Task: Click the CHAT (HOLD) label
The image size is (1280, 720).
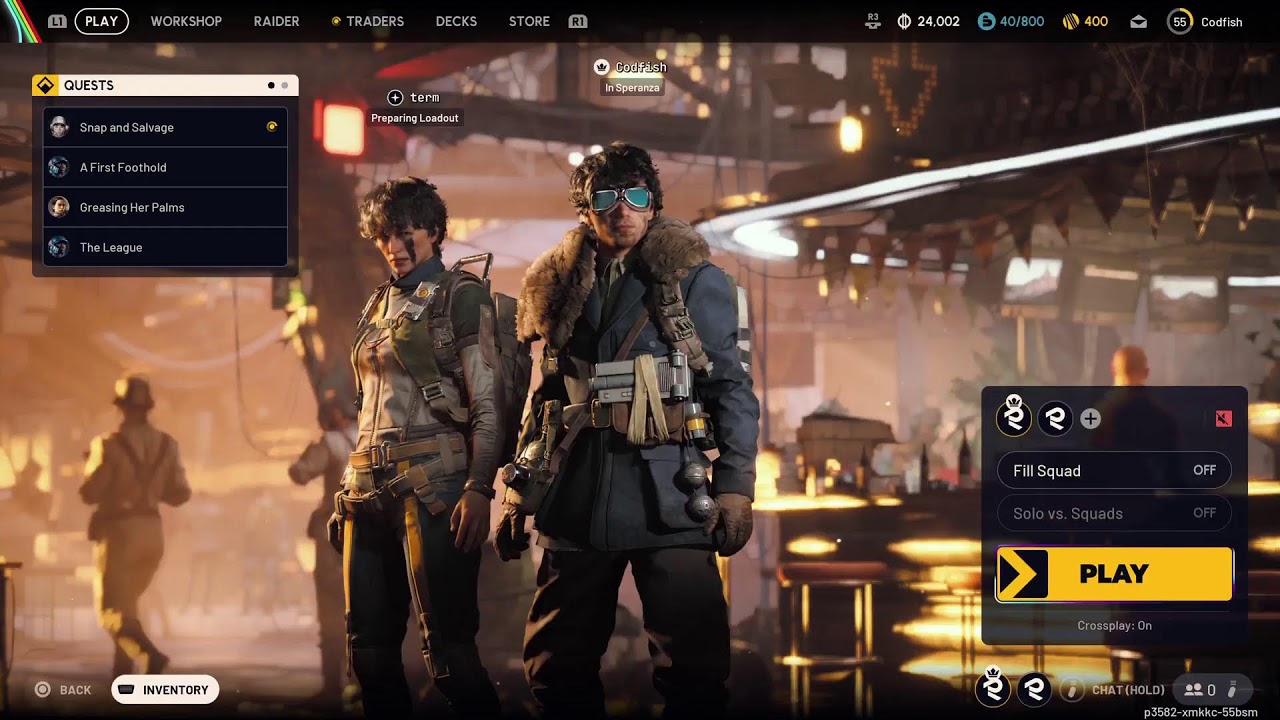Action: coord(1128,690)
